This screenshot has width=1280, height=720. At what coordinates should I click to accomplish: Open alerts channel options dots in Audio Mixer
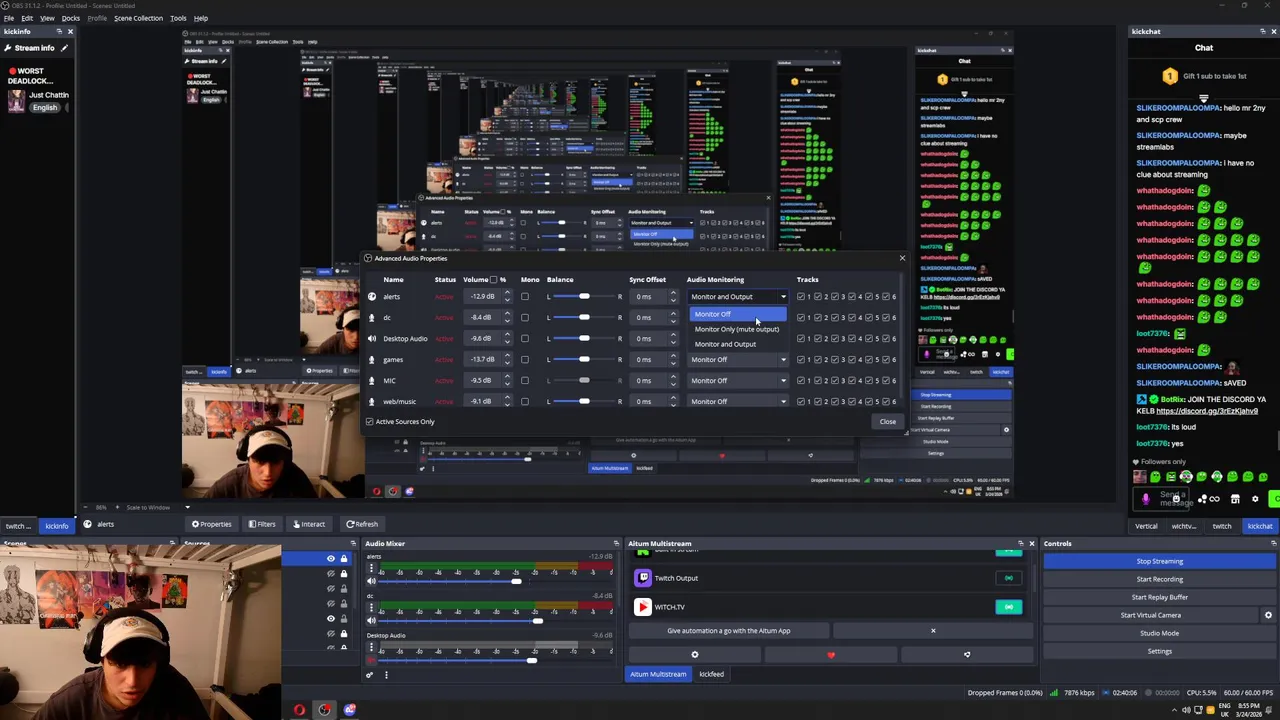point(371,568)
